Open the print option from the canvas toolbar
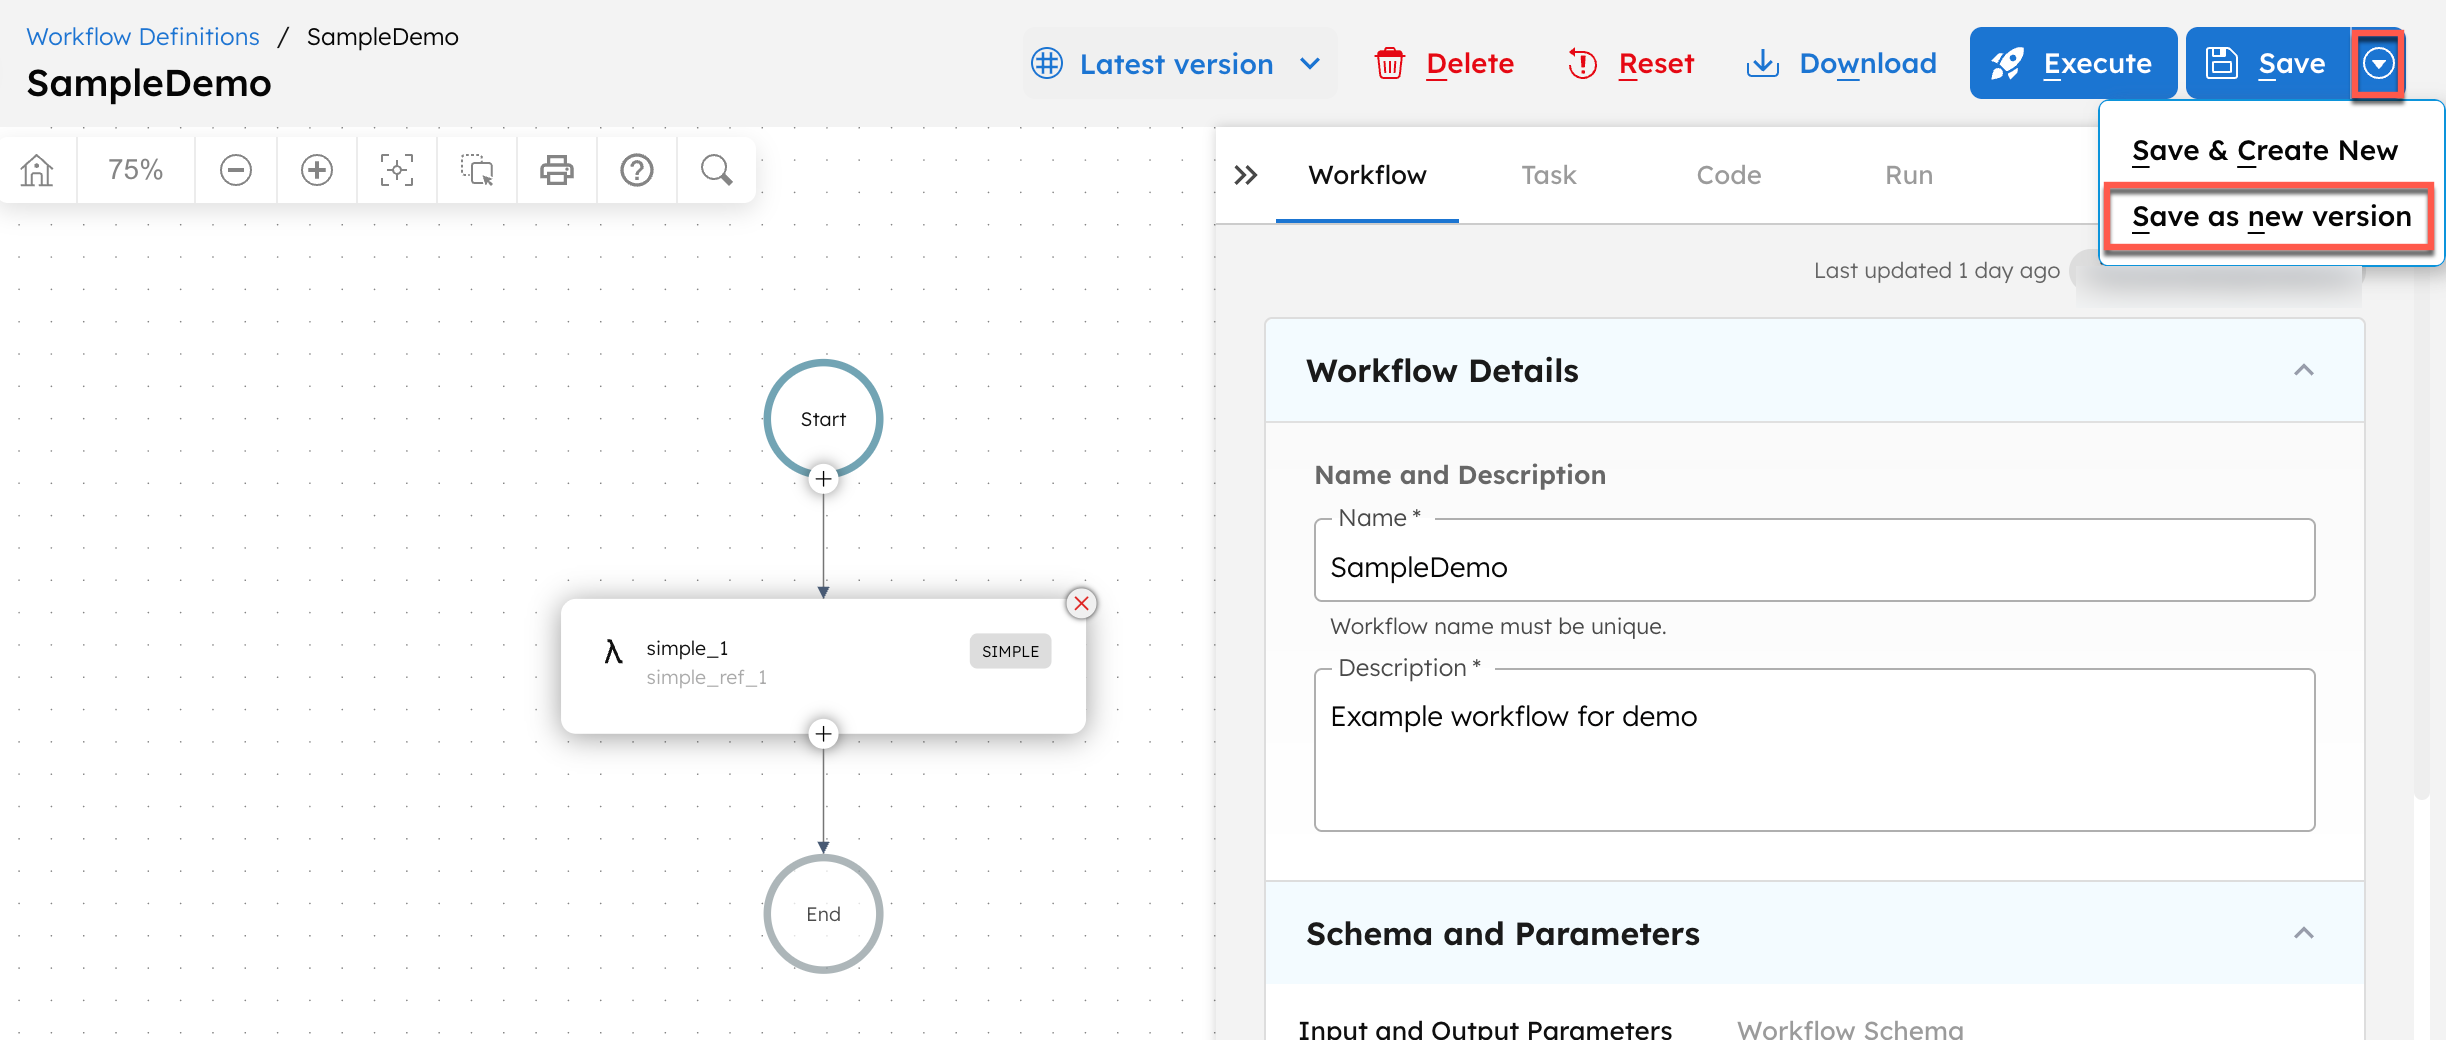Viewport: 2446px width, 1040px height. [557, 169]
